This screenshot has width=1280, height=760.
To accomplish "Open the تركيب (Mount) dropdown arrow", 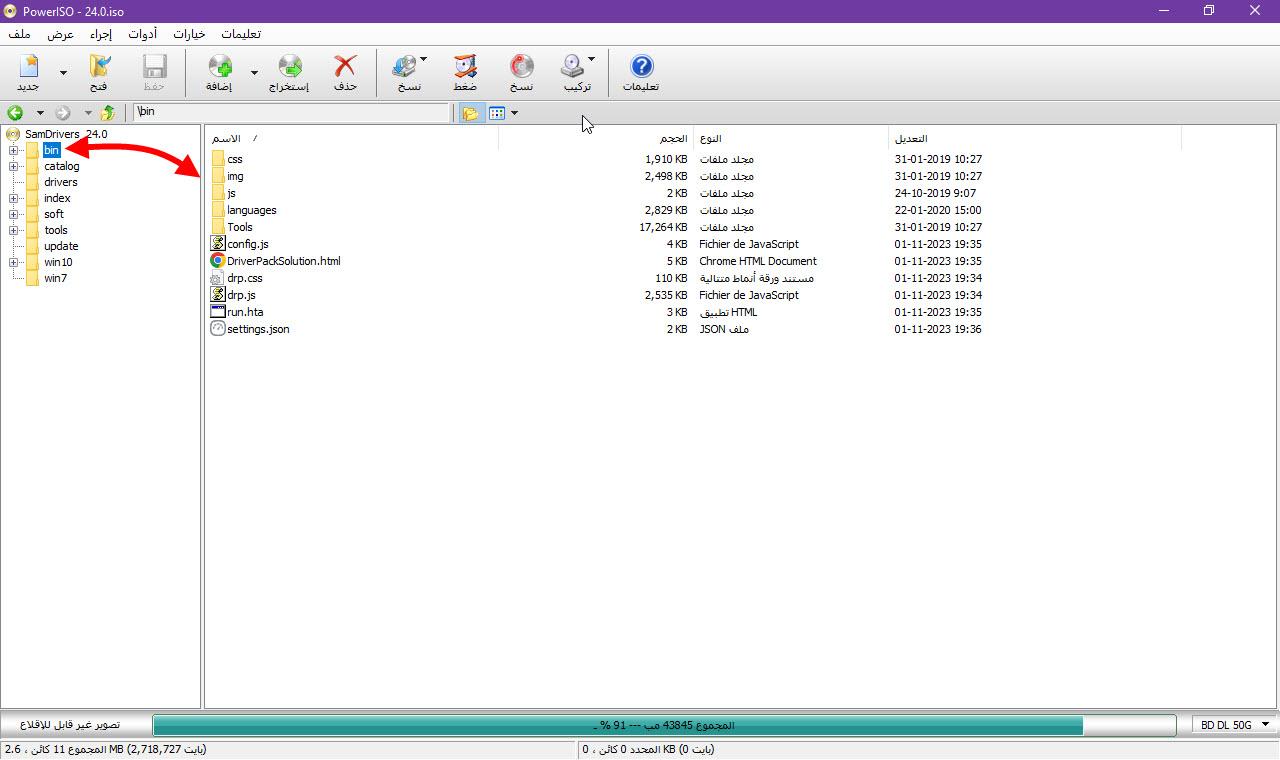I will (591, 60).
